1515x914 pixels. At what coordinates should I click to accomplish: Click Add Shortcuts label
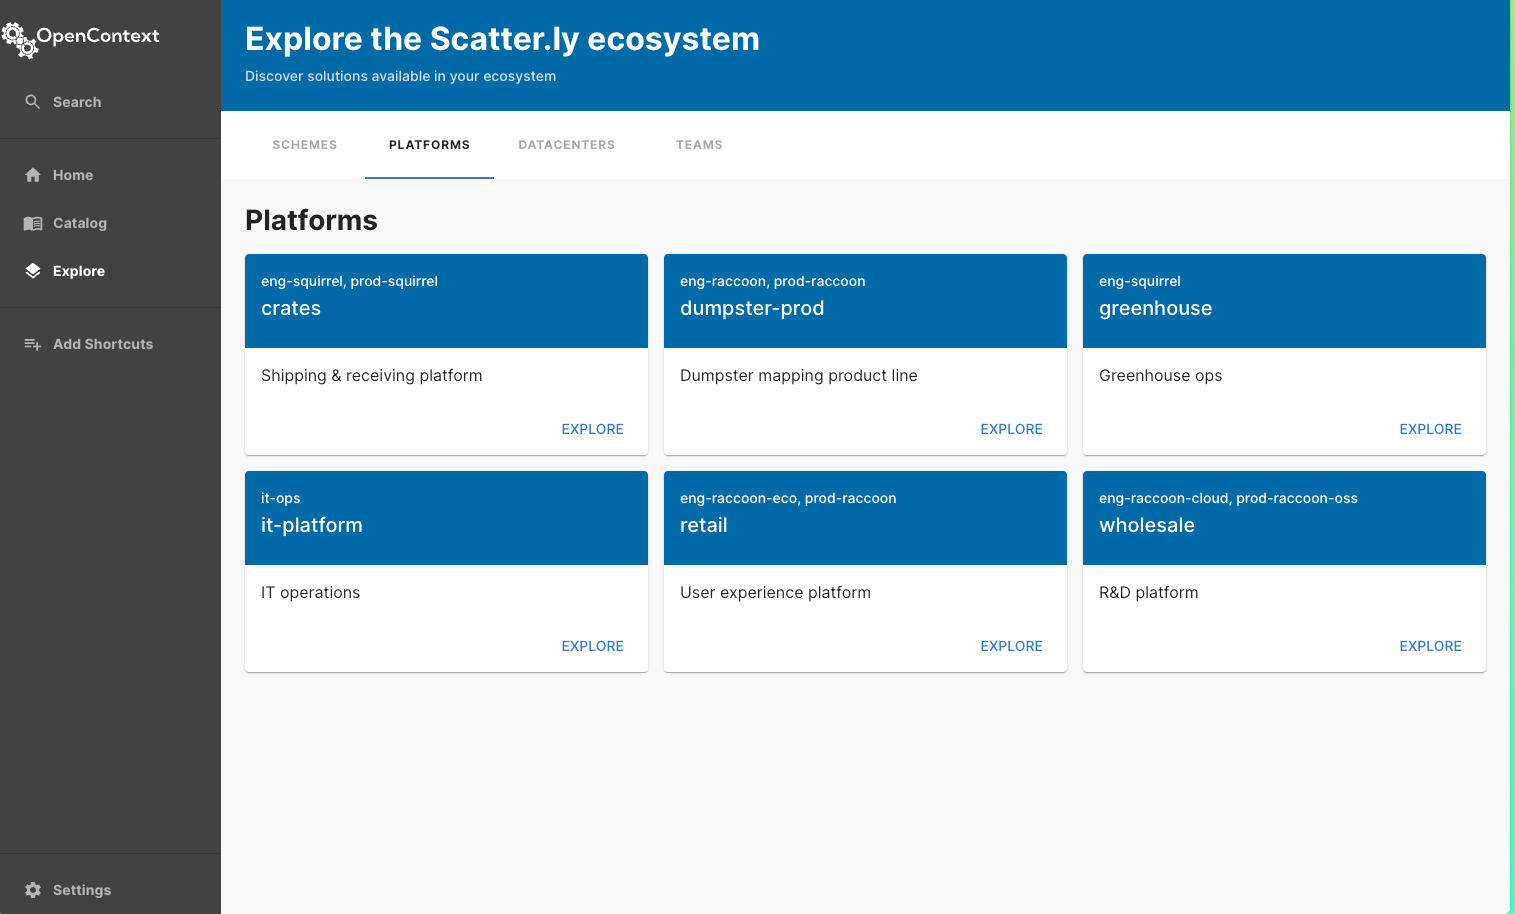click(x=103, y=344)
